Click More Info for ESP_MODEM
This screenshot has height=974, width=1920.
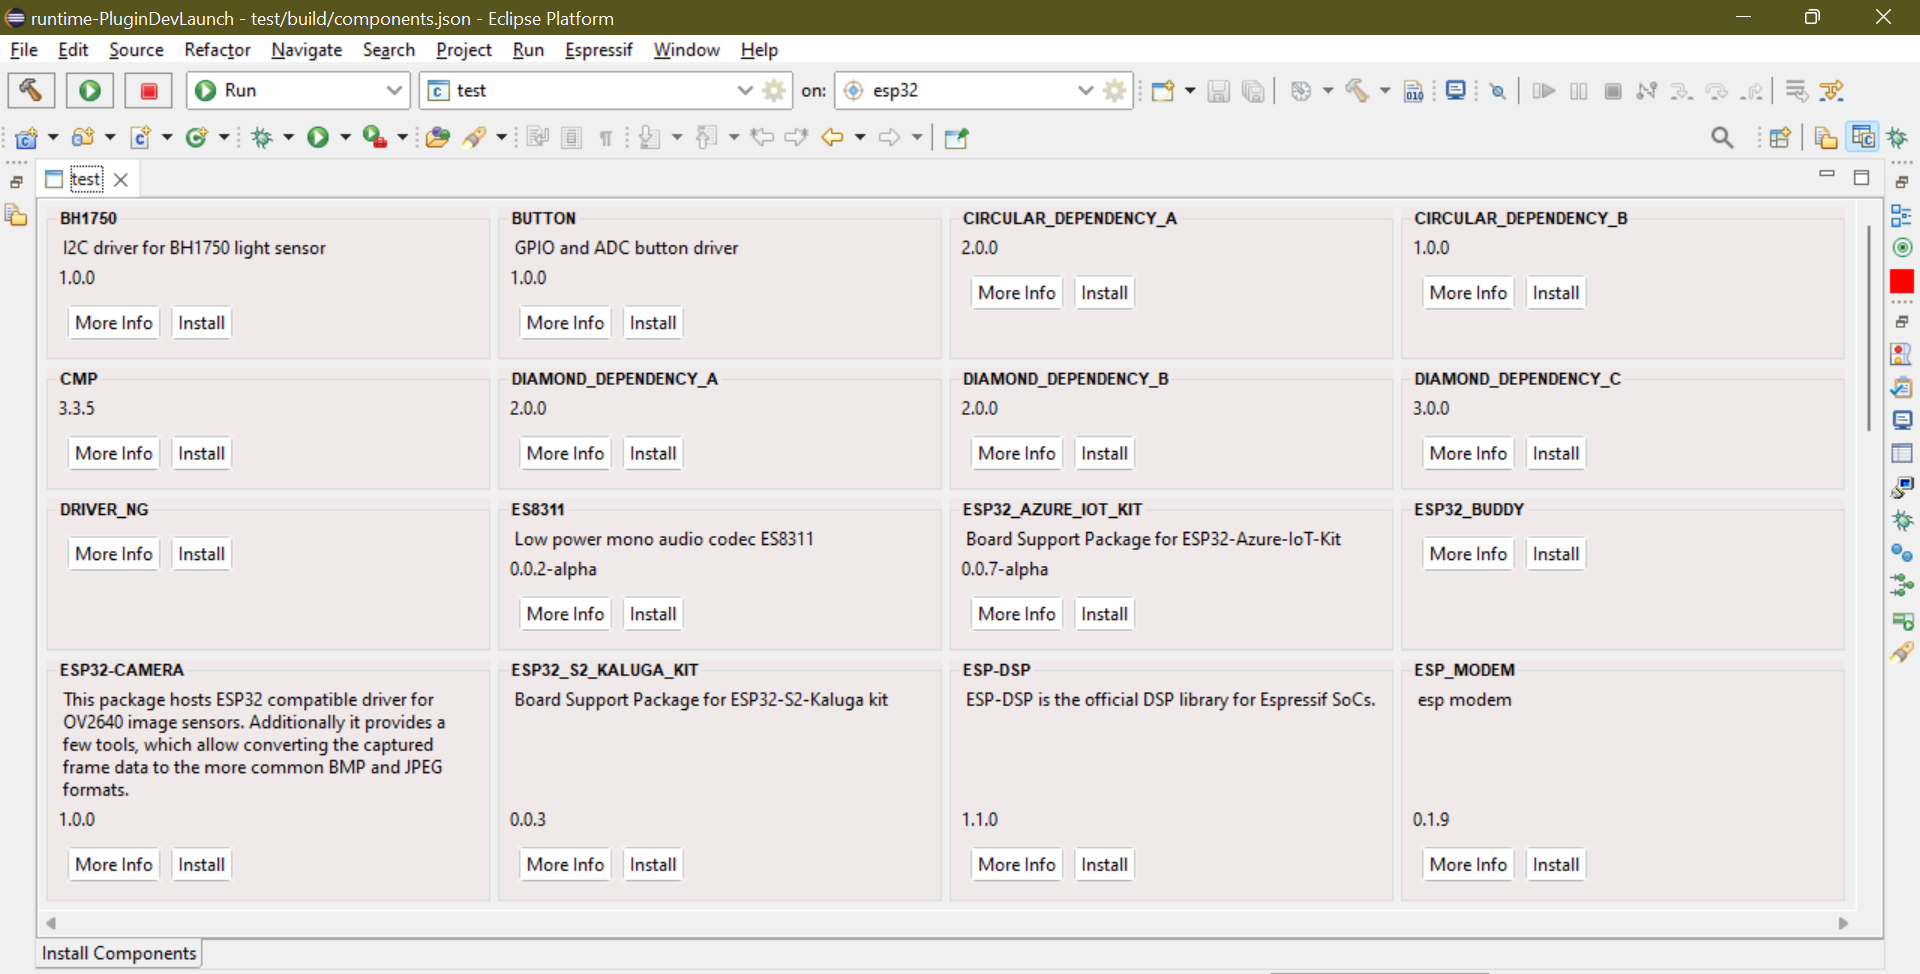click(x=1468, y=864)
